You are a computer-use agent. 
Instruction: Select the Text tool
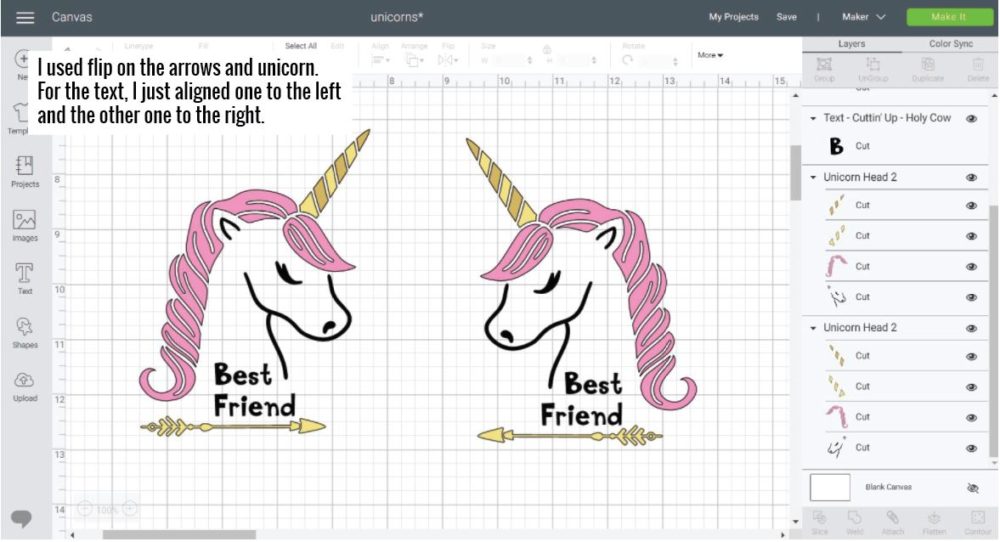tap(25, 277)
